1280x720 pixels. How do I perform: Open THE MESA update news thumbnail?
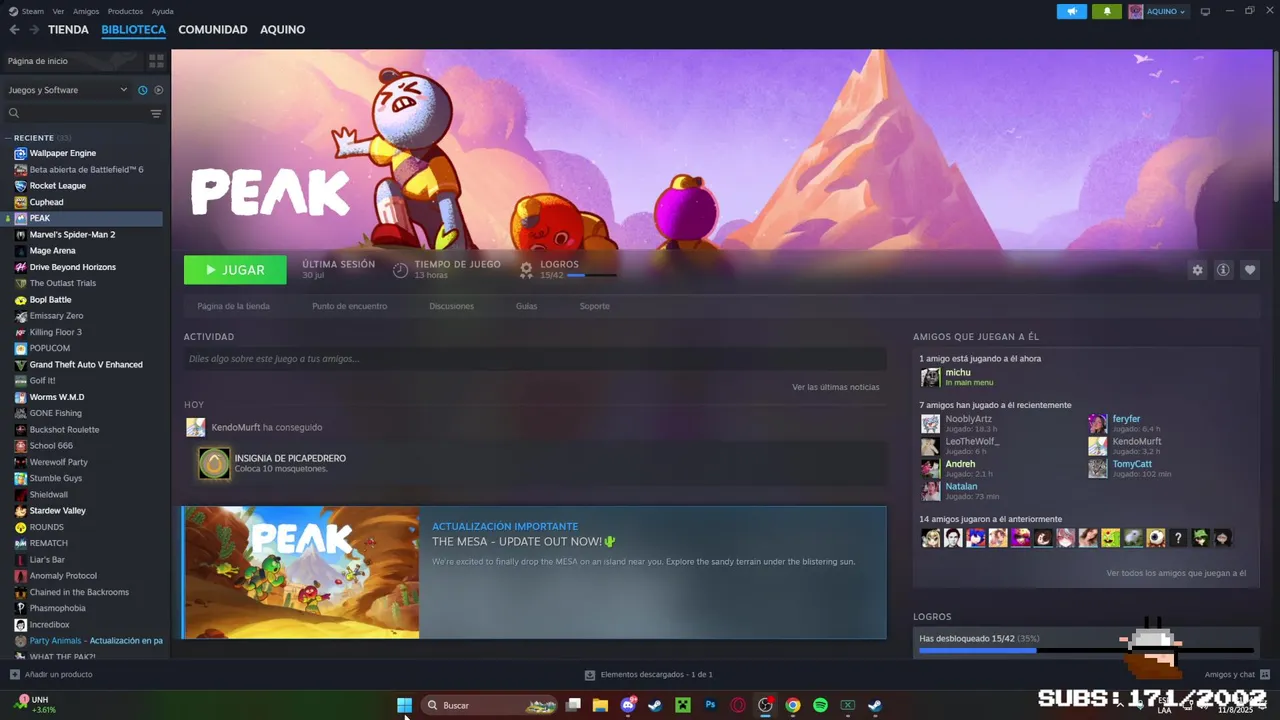point(301,572)
